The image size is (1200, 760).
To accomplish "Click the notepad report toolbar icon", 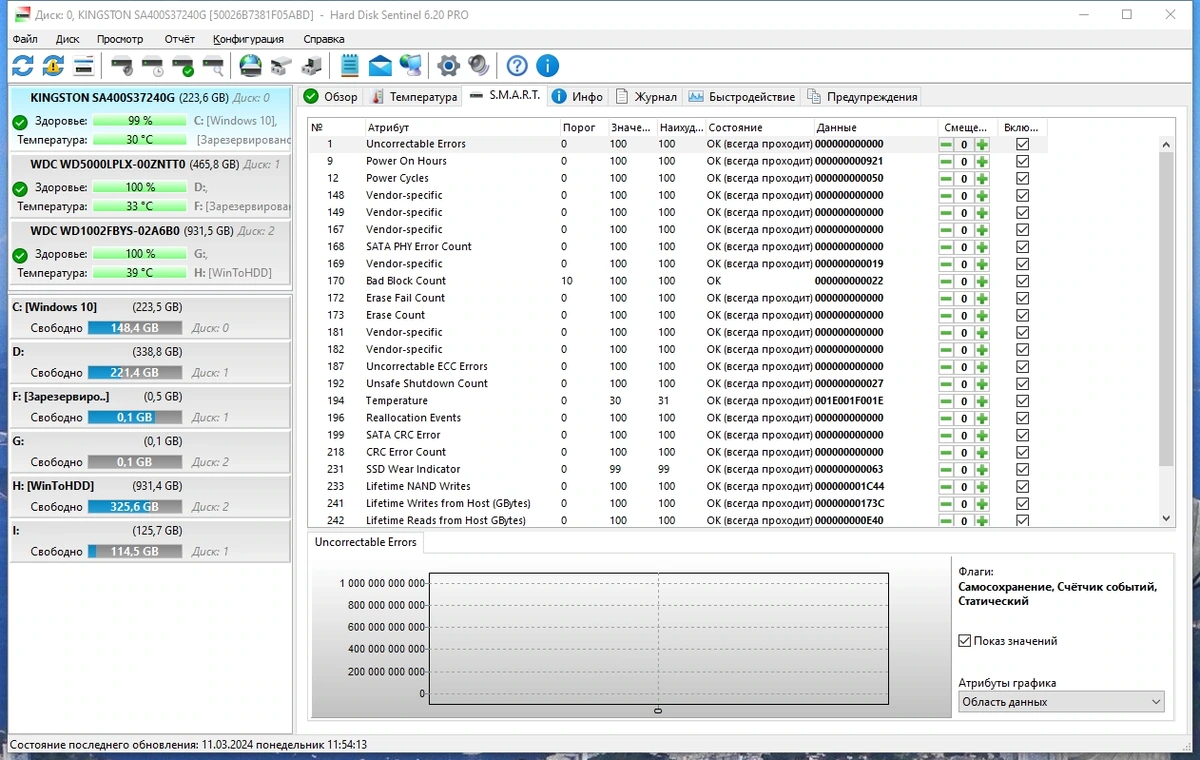I will coord(349,66).
